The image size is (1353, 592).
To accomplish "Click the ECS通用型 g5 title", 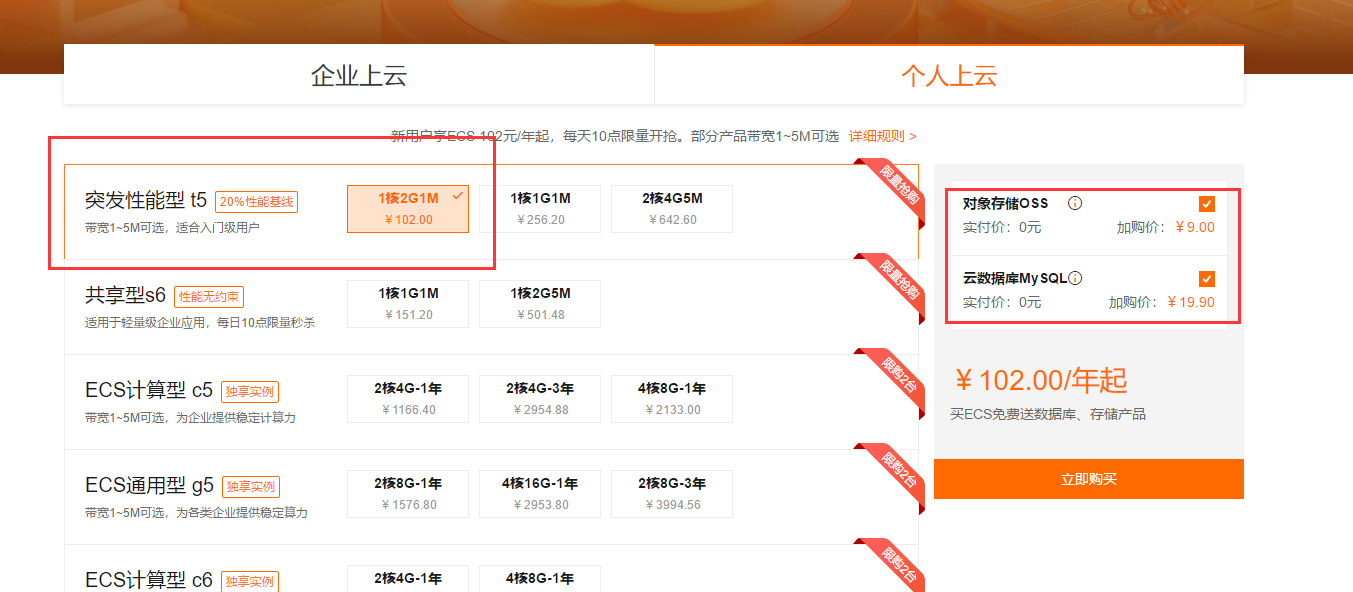I will pos(150,486).
